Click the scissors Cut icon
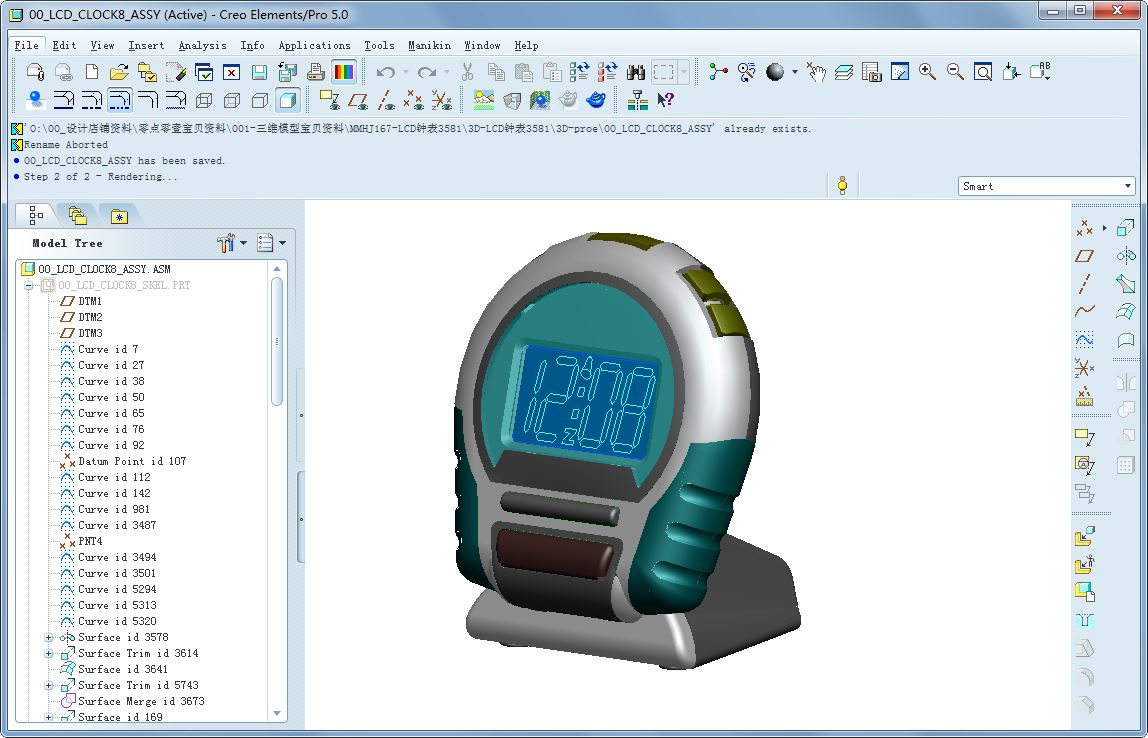Viewport: 1148px width, 738px height. (467, 72)
